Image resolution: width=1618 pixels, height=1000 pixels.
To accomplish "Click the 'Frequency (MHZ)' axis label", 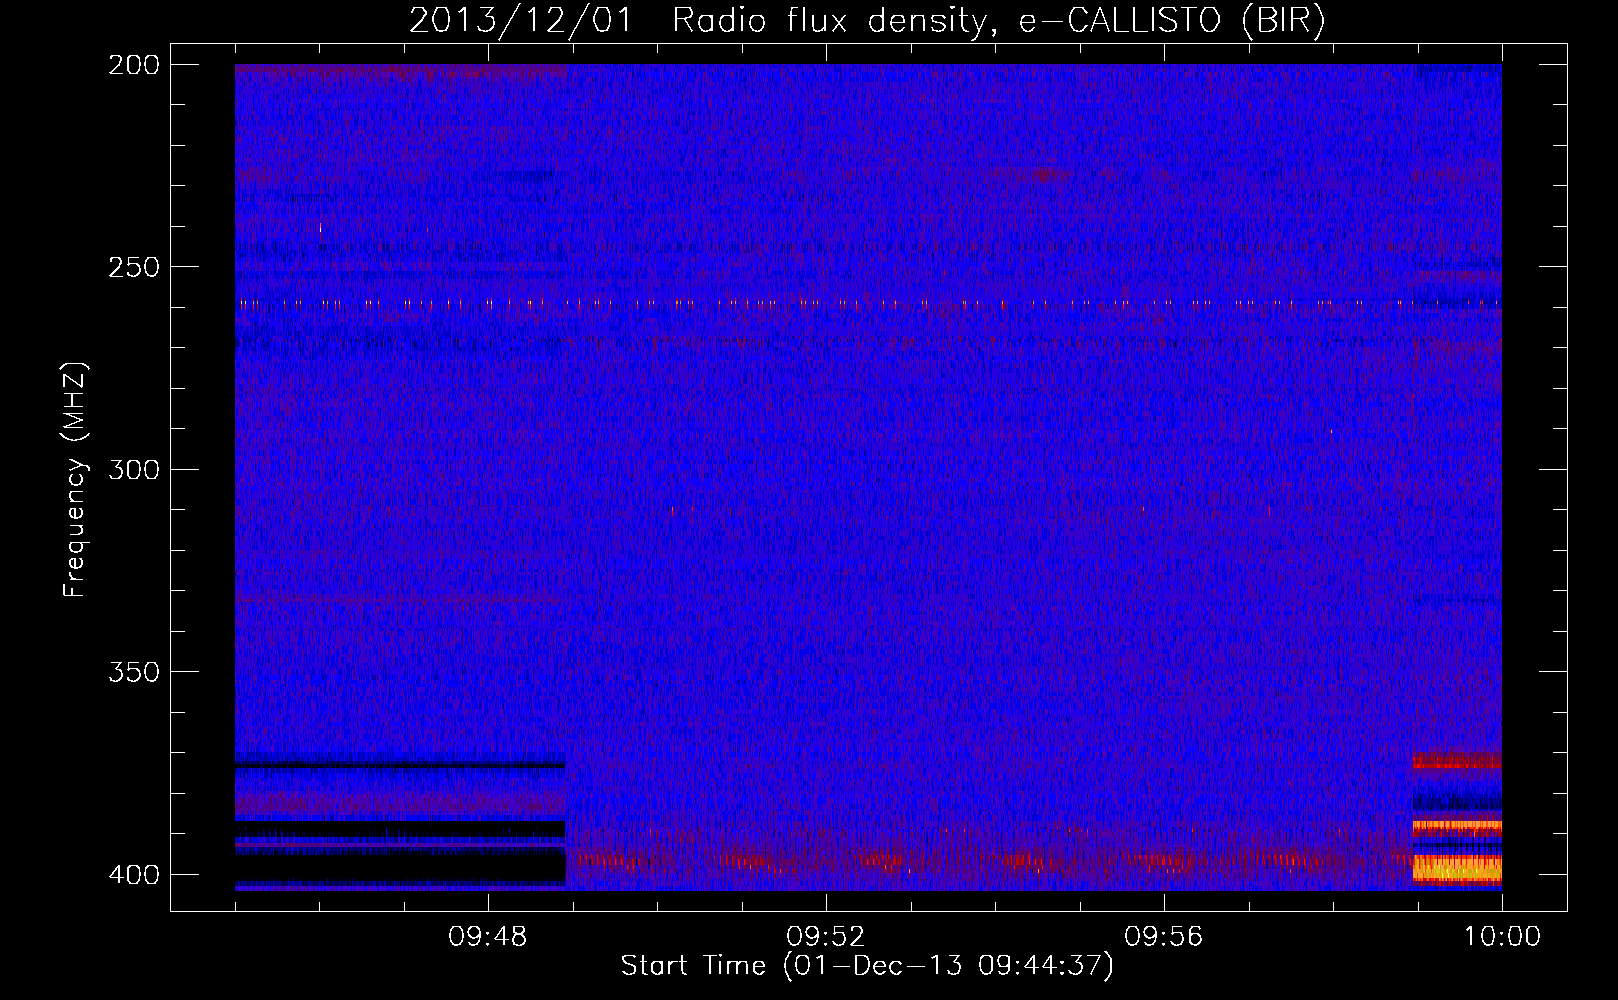I will click(75, 480).
